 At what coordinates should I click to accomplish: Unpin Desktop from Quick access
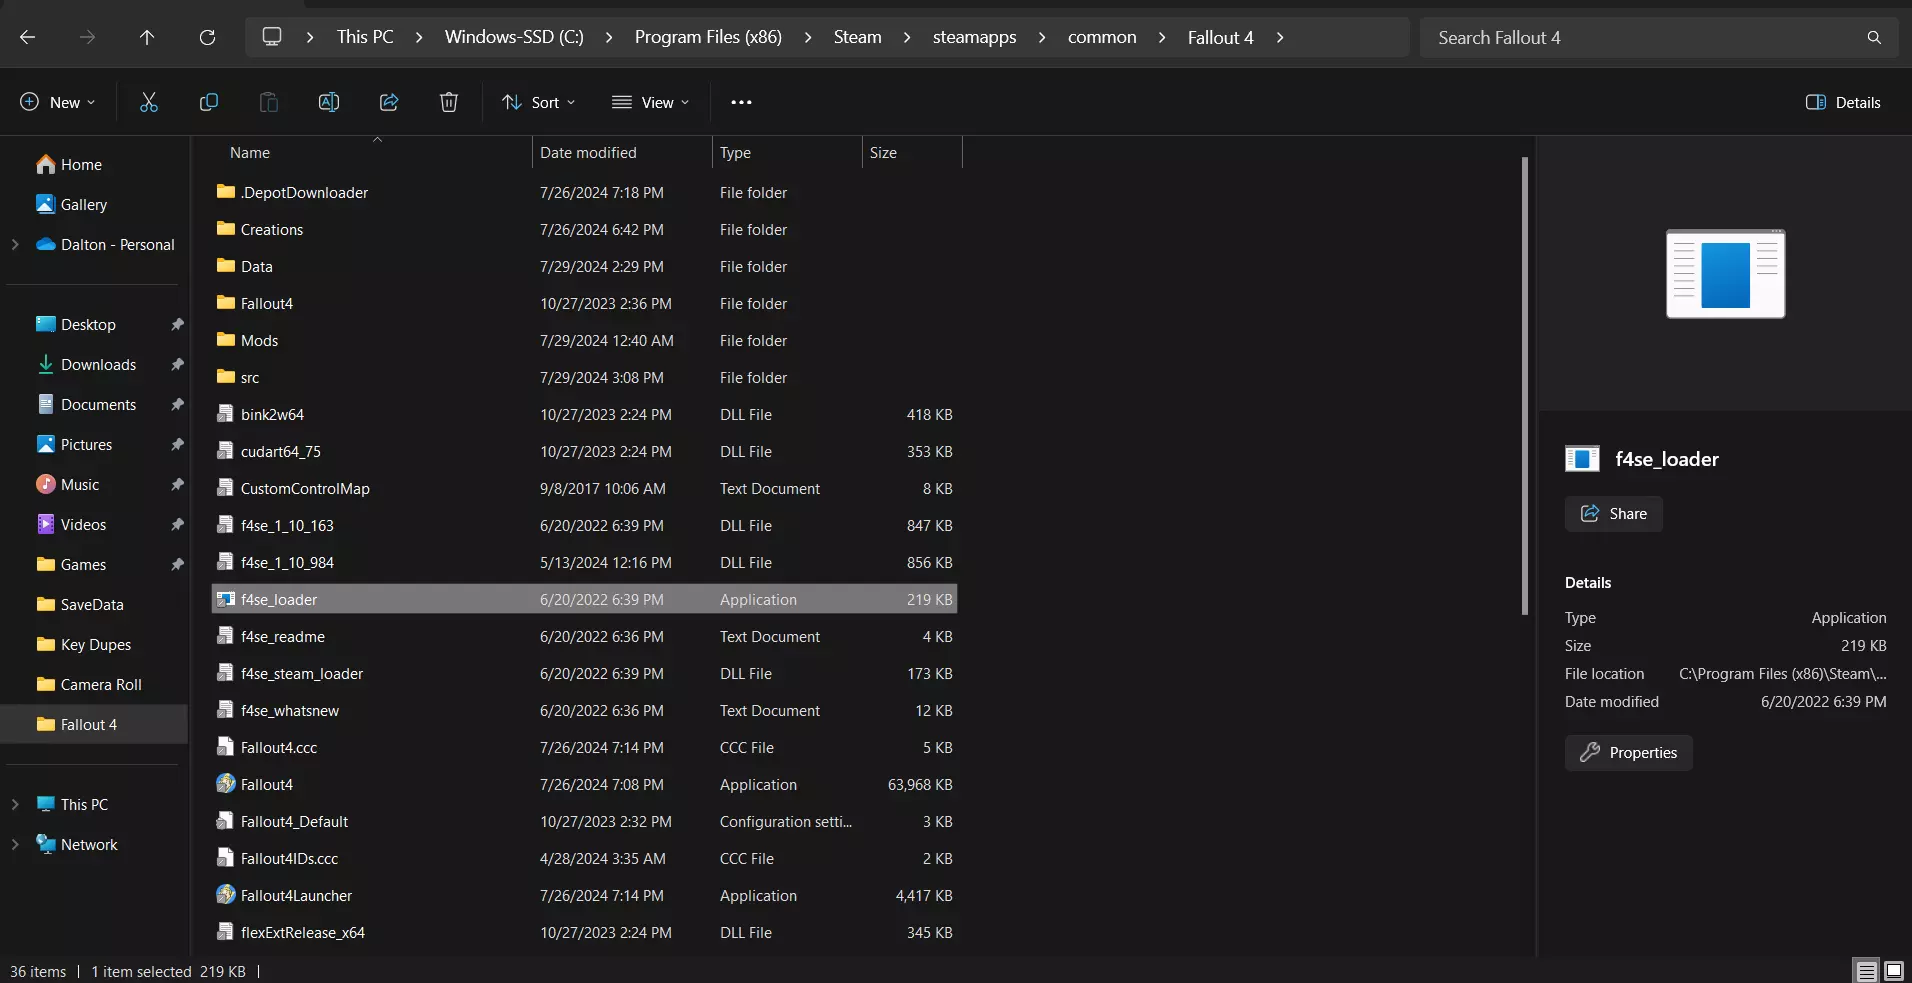pos(177,324)
